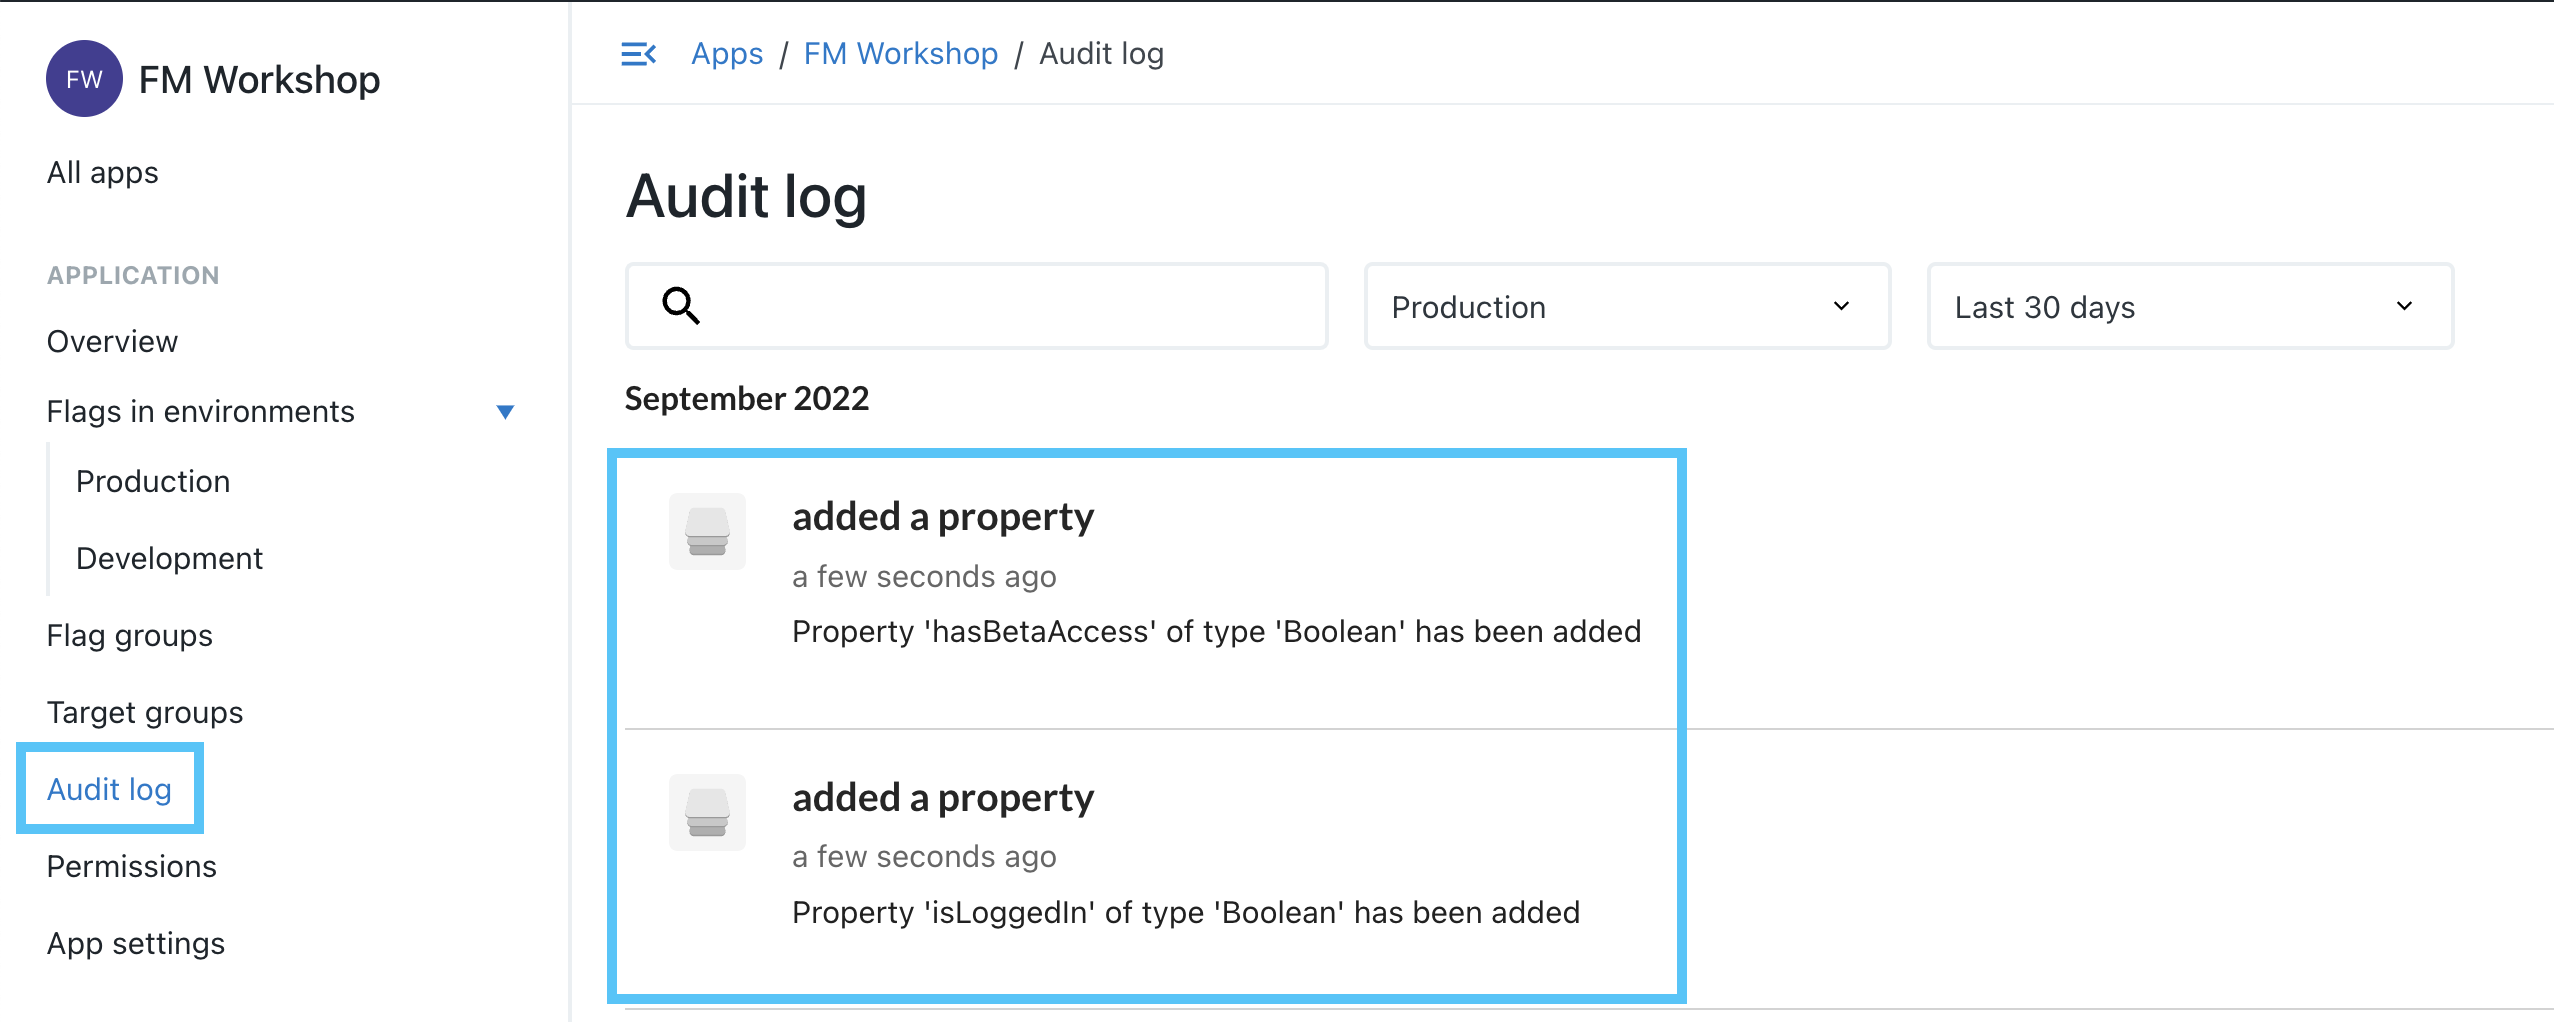The width and height of the screenshot is (2554, 1022).
Task: Open the Flag groups page
Action: tap(129, 635)
